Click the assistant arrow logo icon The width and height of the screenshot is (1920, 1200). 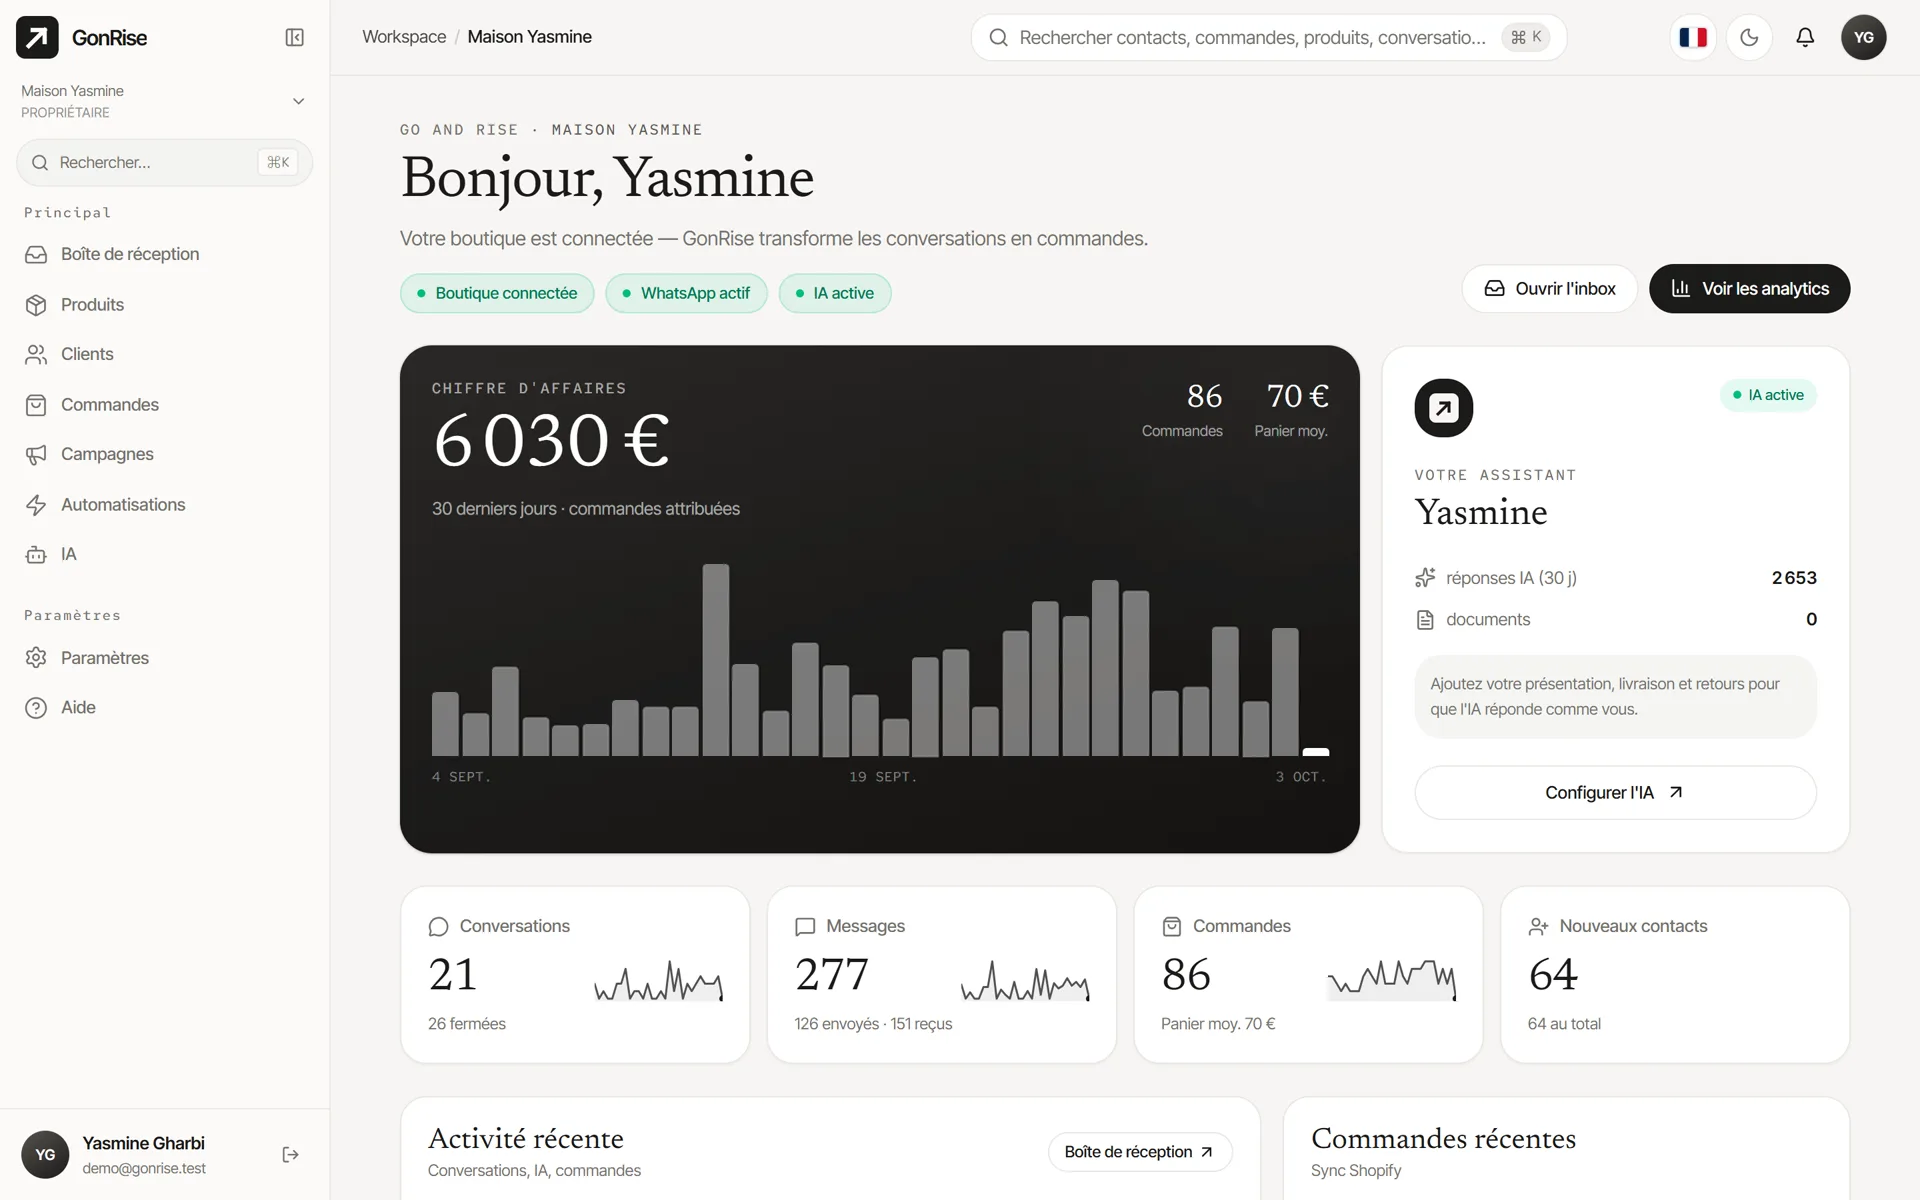[x=1444, y=408]
